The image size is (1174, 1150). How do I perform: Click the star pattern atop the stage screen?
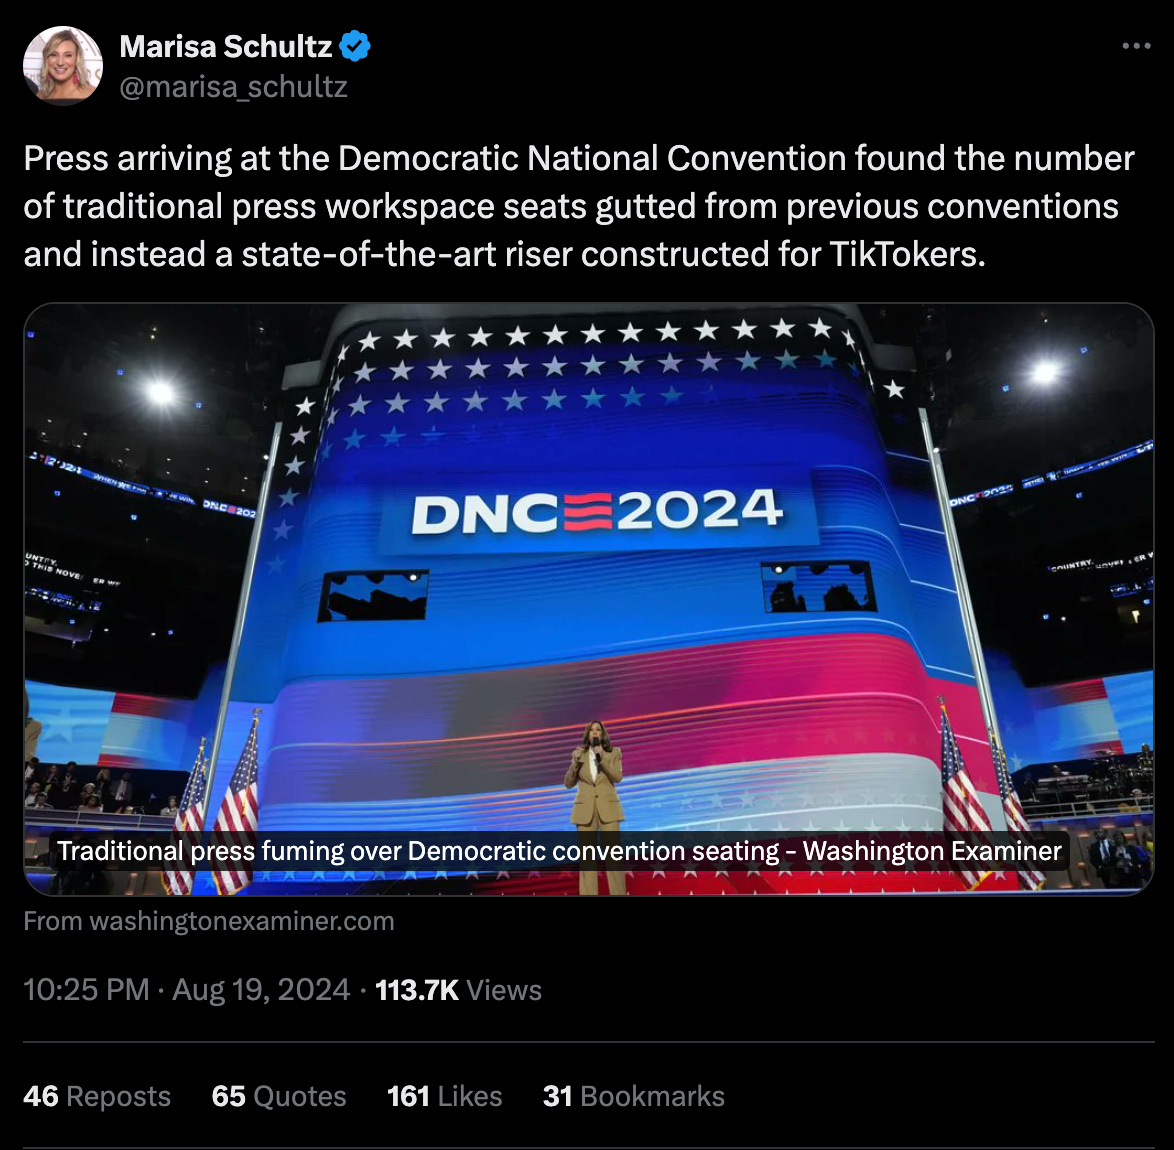click(x=591, y=367)
